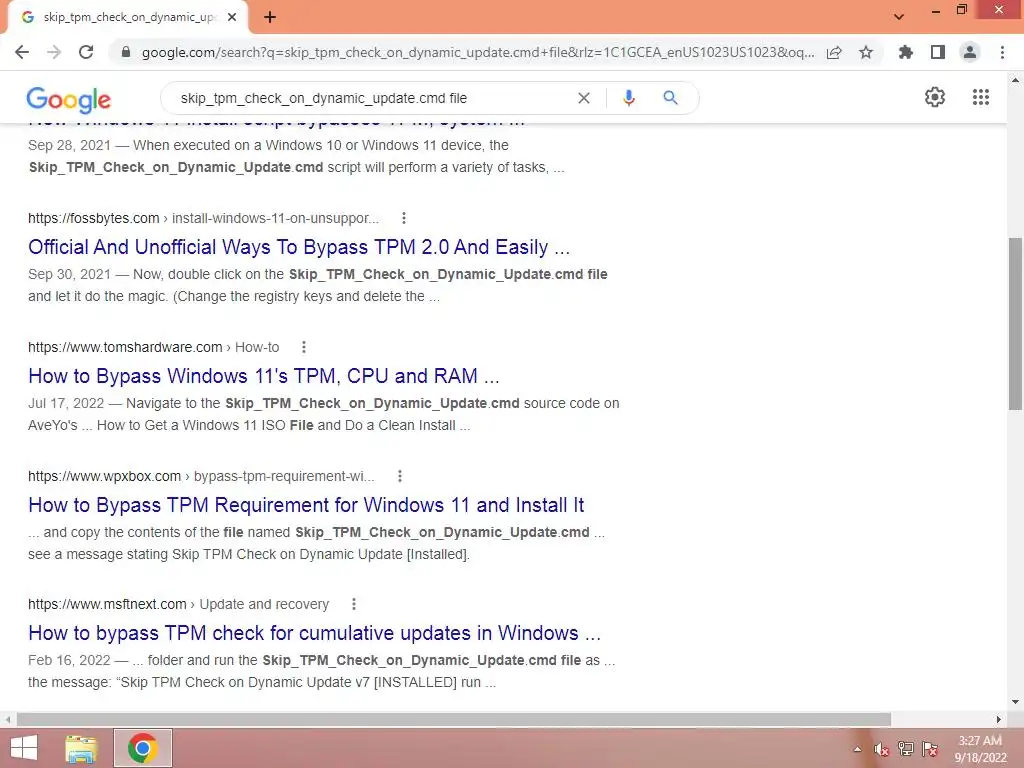Start voice search with the microphone icon
Image resolution: width=1024 pixels, height=768 pixels.
(x=628, y=98)
